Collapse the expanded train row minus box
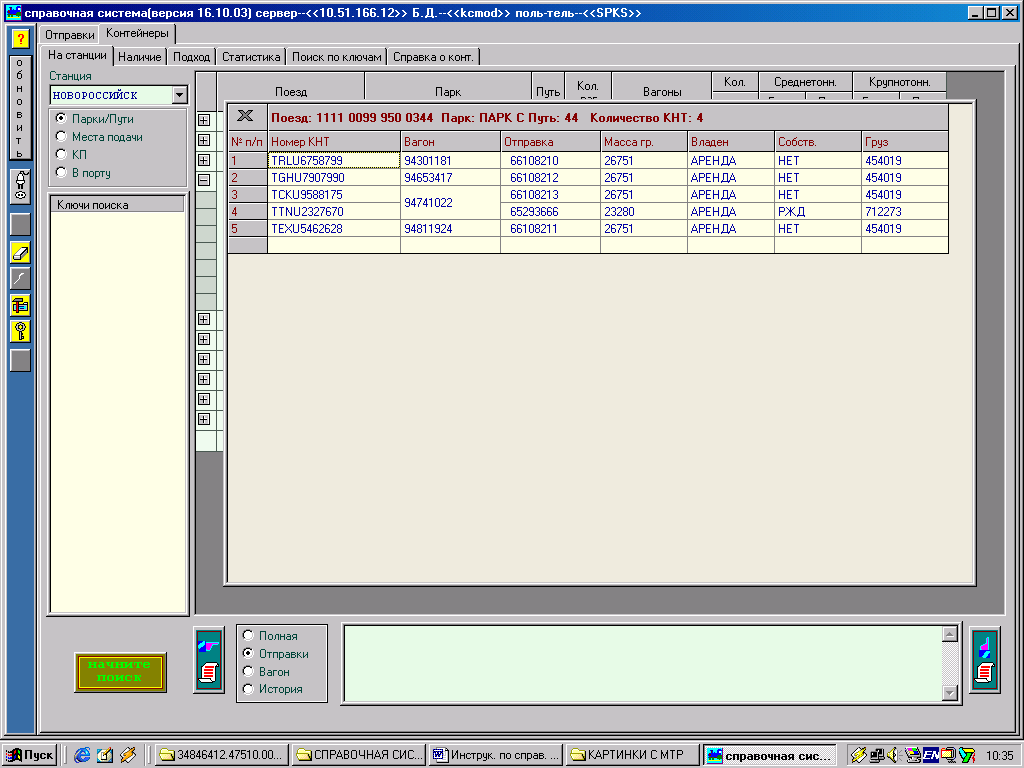1024x768 pixels. 204,180
